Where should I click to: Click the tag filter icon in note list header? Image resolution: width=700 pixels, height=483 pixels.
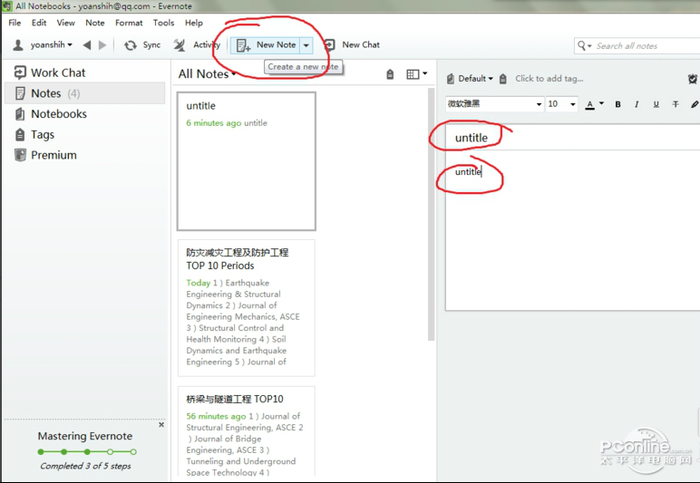(390, 74)
